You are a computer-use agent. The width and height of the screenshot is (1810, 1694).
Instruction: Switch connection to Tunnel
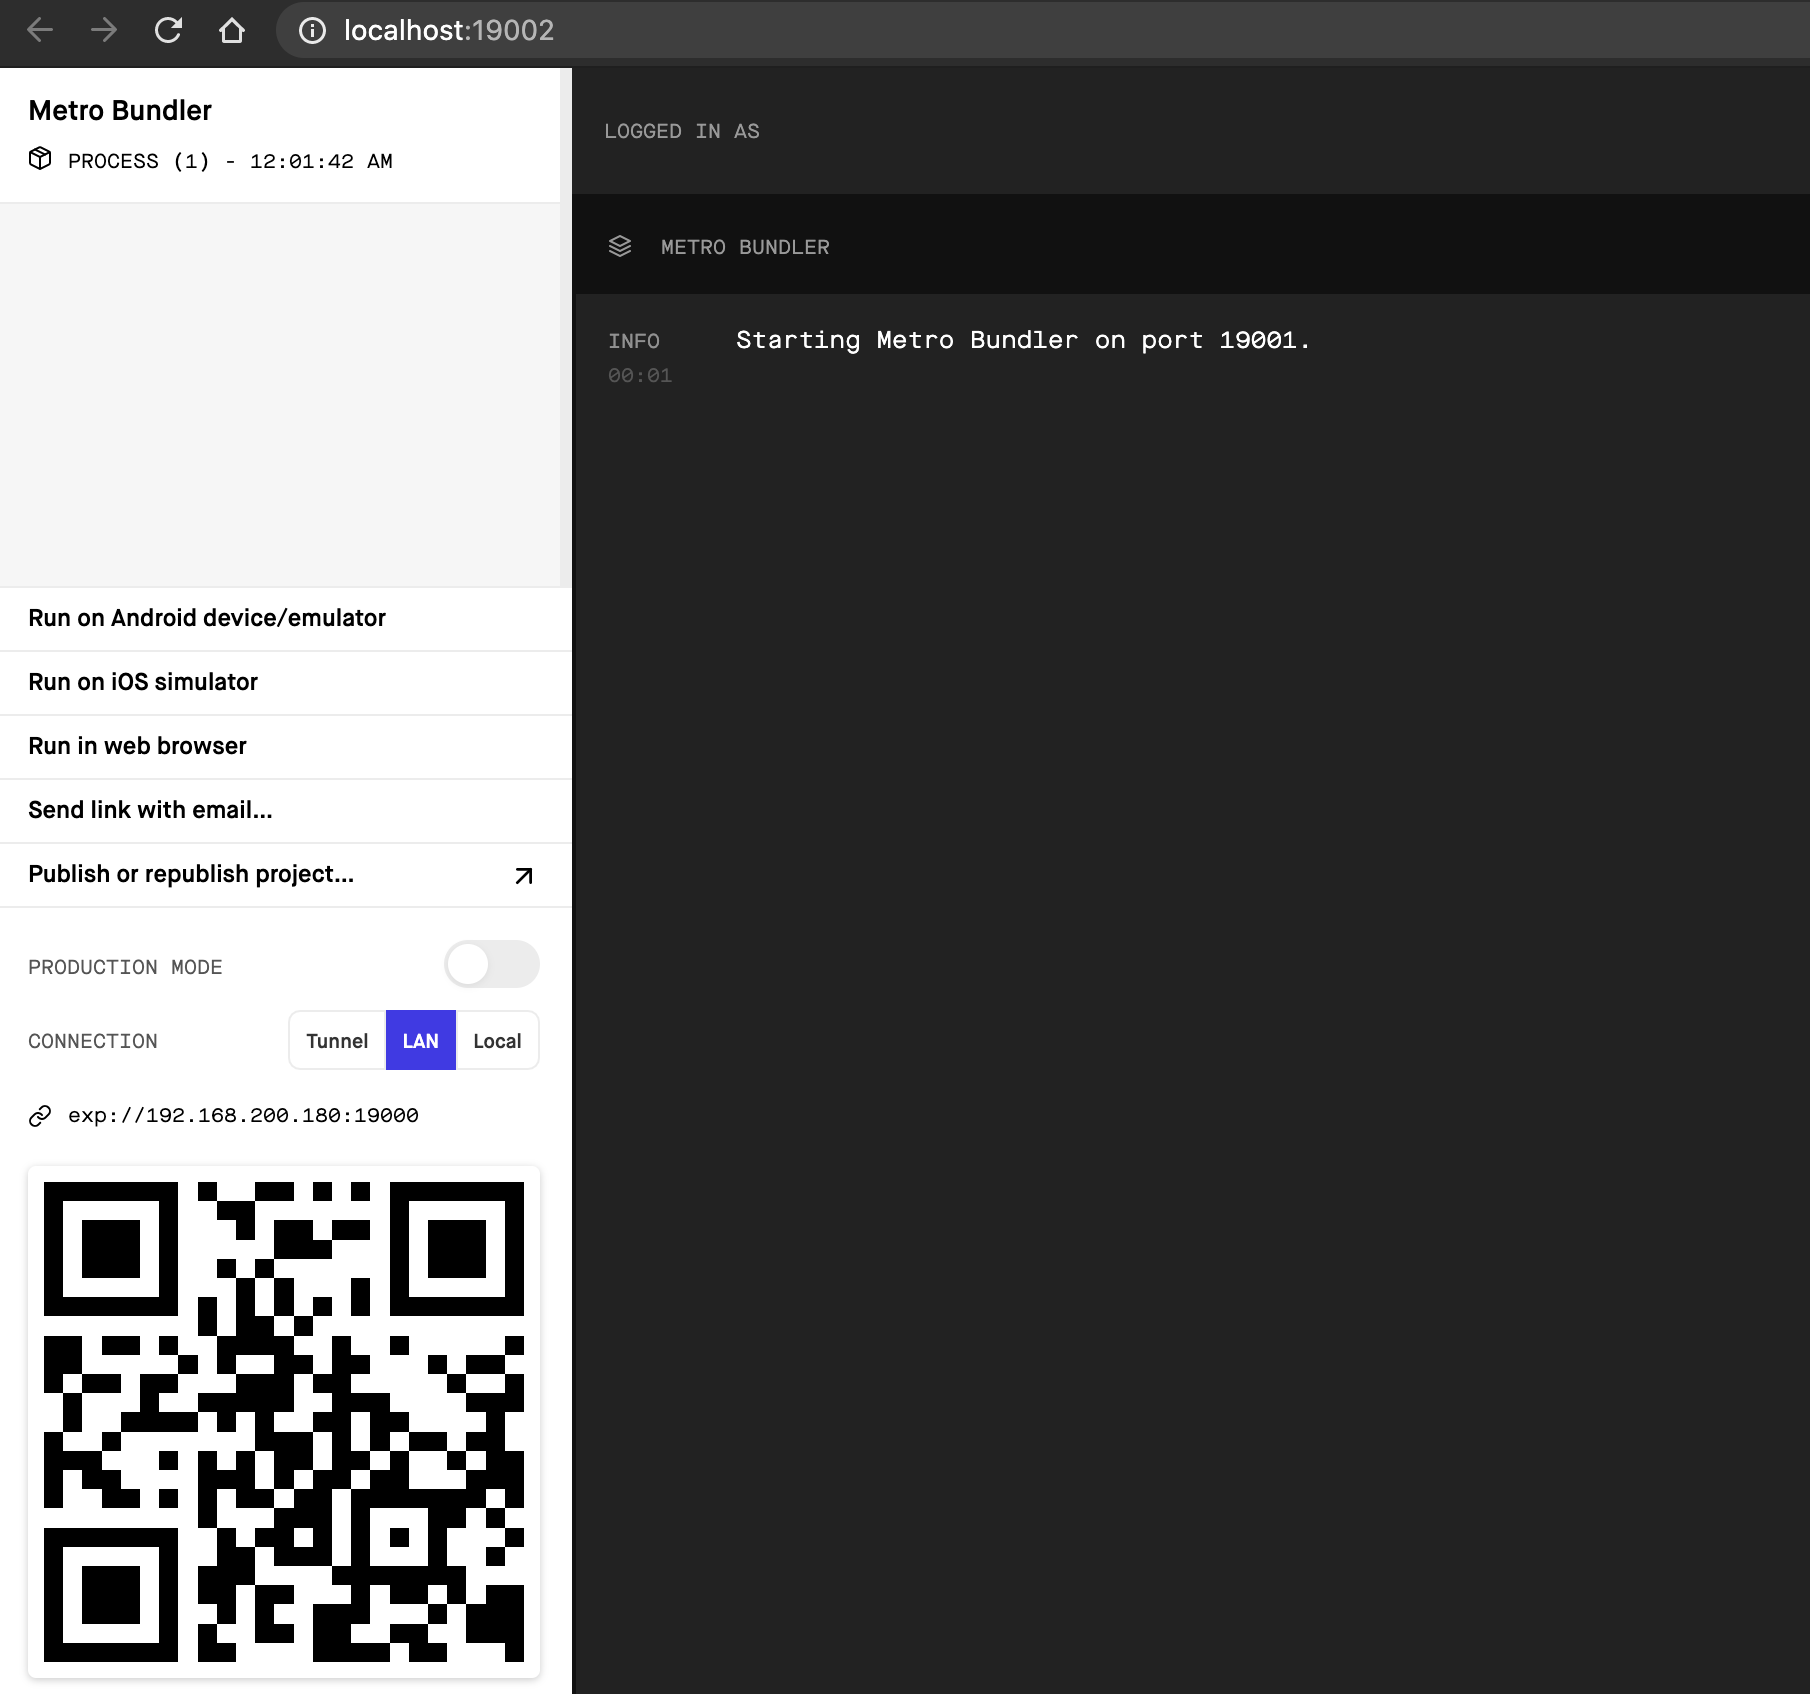click(337, 1041)
